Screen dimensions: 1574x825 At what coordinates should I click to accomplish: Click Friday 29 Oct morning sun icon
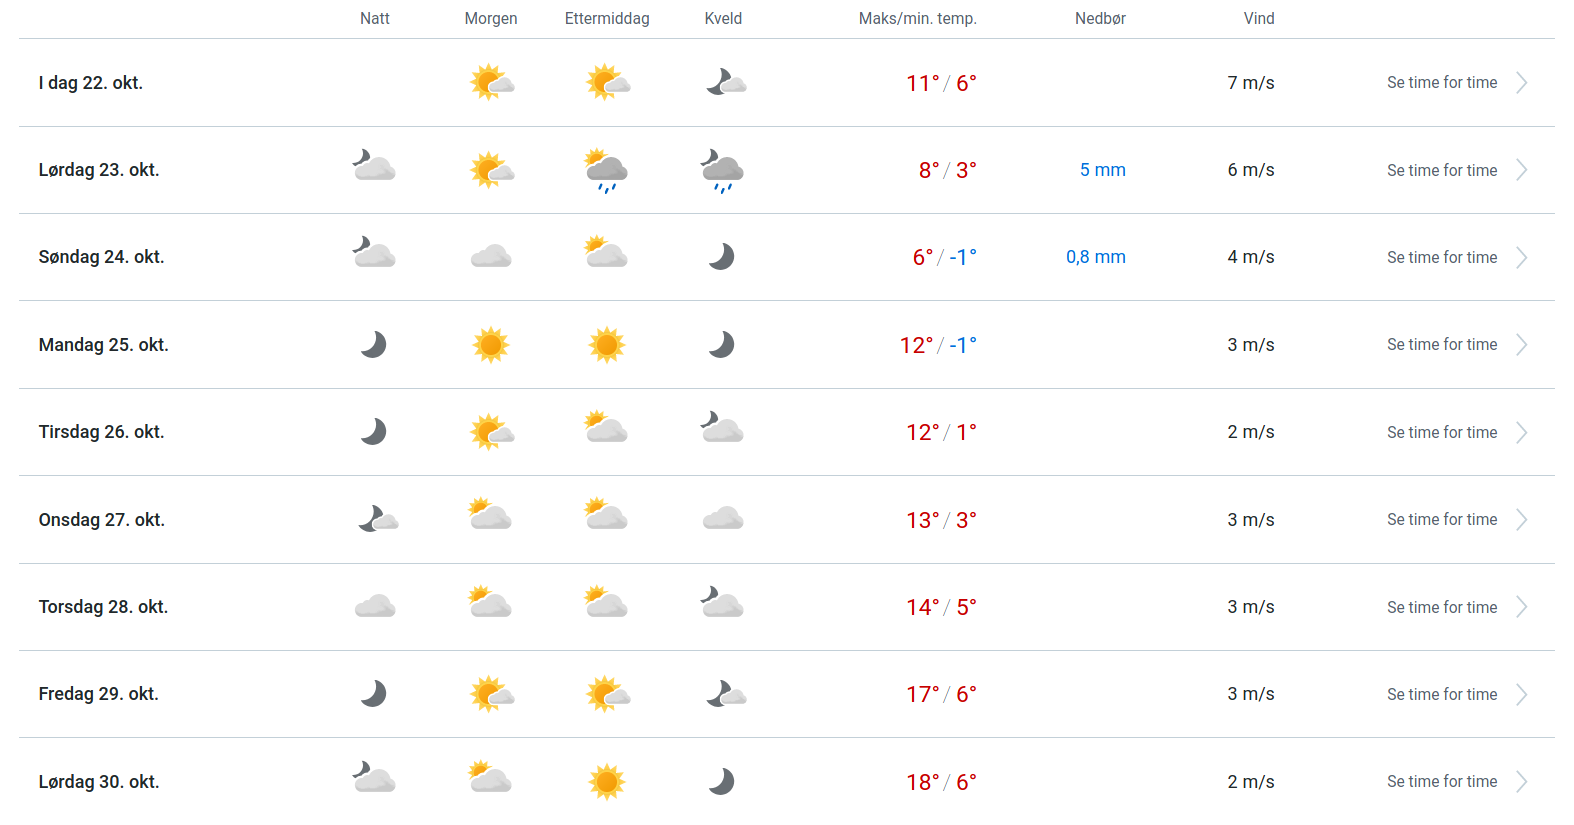[491, 694]
